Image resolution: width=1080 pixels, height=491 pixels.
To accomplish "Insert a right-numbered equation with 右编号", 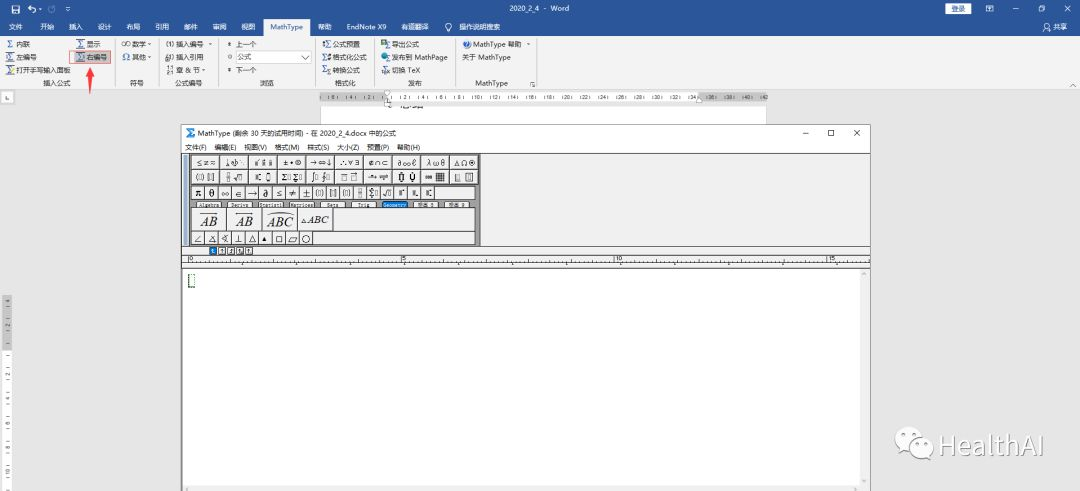I will pyautogui.click(x=92, y=57).
